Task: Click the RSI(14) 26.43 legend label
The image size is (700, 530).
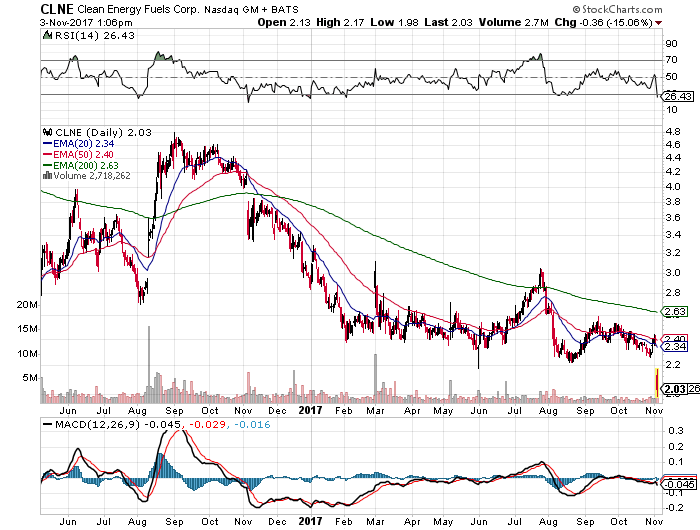Action: pyautogui.click(x=95, y=35)
